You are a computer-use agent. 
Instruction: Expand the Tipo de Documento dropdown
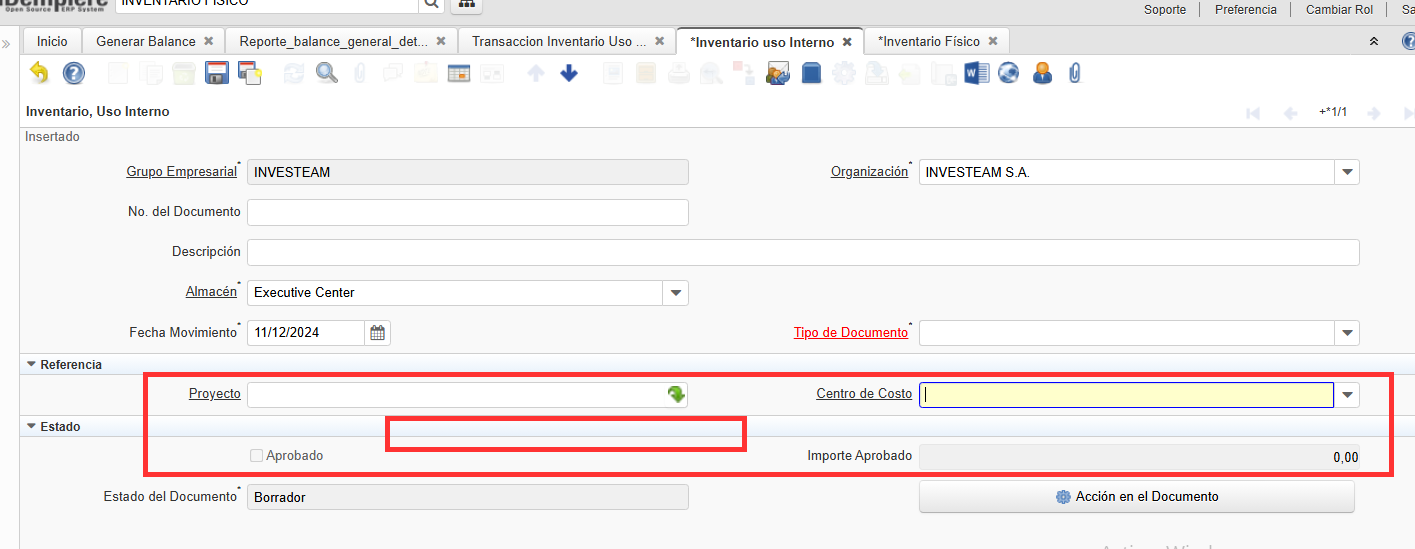[1347, 333]
